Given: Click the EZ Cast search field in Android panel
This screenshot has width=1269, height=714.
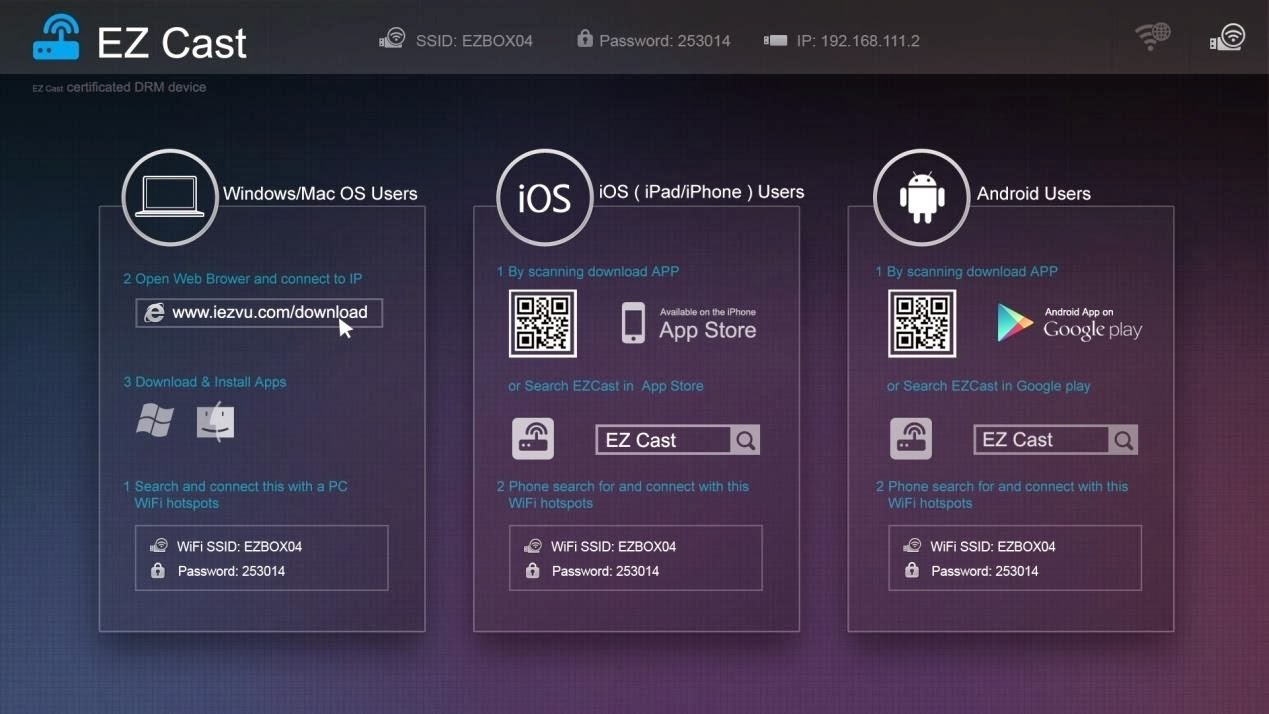Looking at the screenshot, I should [x=1055, y=440].
